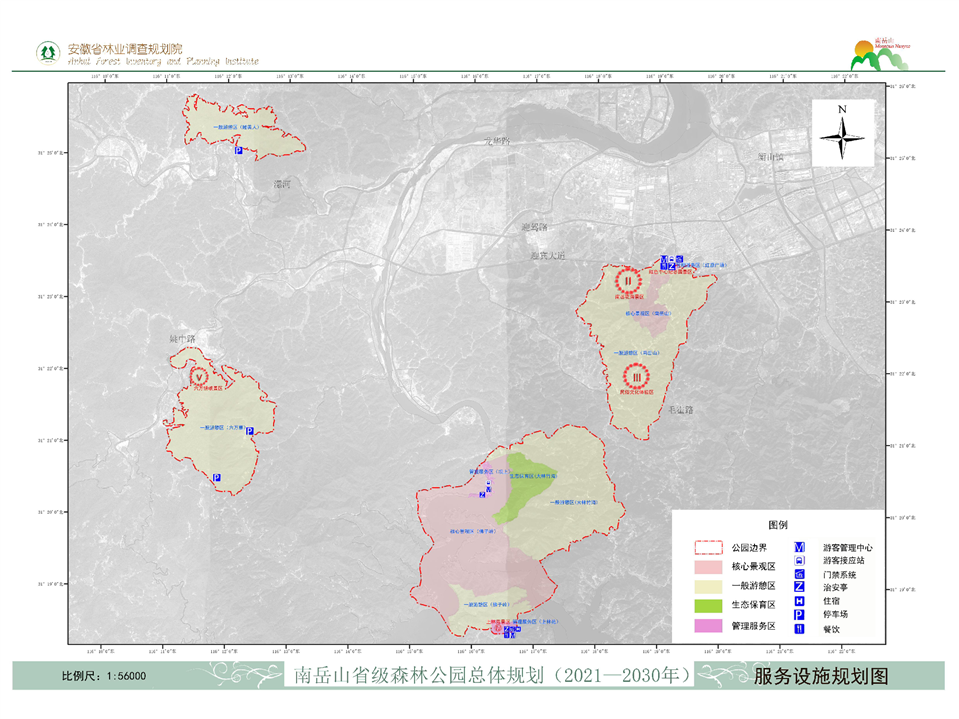959x719 pixels.
Task: Click the red circled V marker on west area
Action: tap(201, 376)
